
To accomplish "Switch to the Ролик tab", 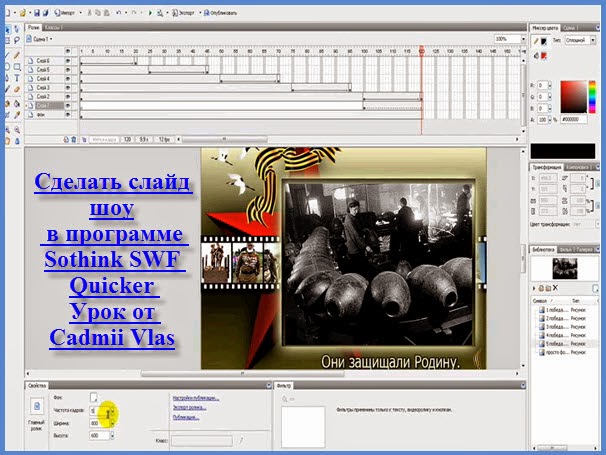I will [34, 27].
